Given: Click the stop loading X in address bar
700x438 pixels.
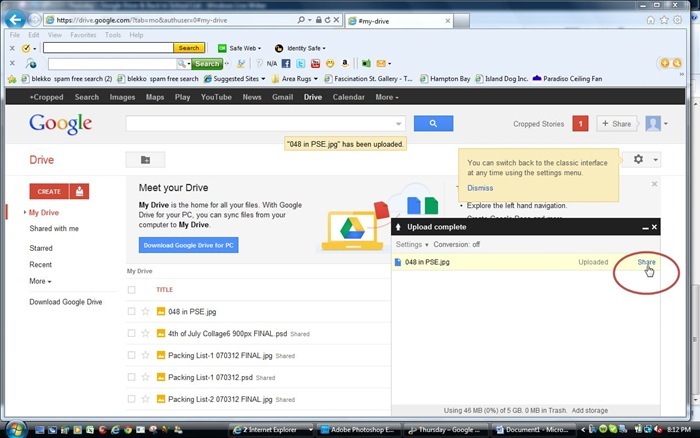Looking at the screenshot, I should coord(336,20).
